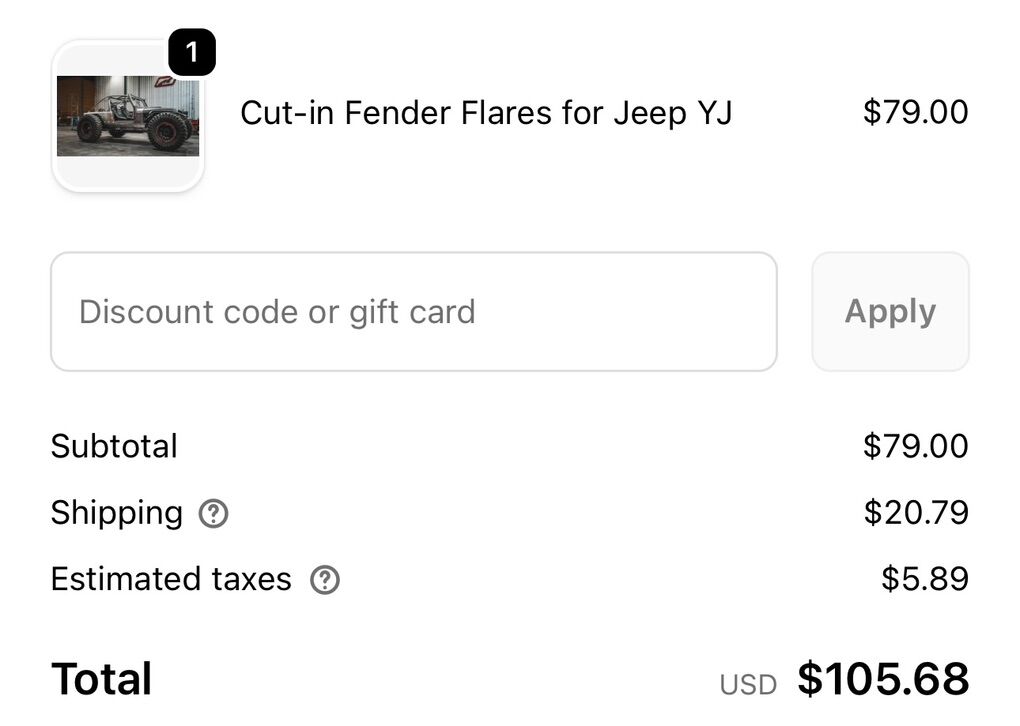Click the Discount code or gift card field
Image resolution: width=1020 pixels, height=726 pixels.
[413, 312]
